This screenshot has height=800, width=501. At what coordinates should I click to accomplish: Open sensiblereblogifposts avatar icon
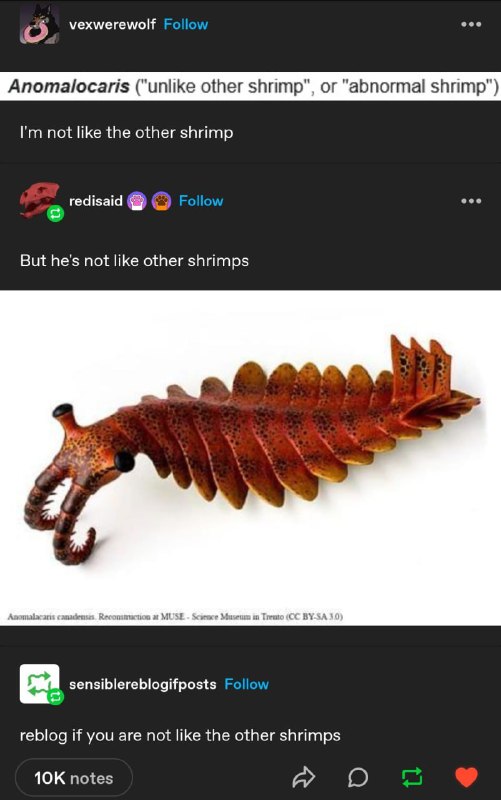coord(40,684)
